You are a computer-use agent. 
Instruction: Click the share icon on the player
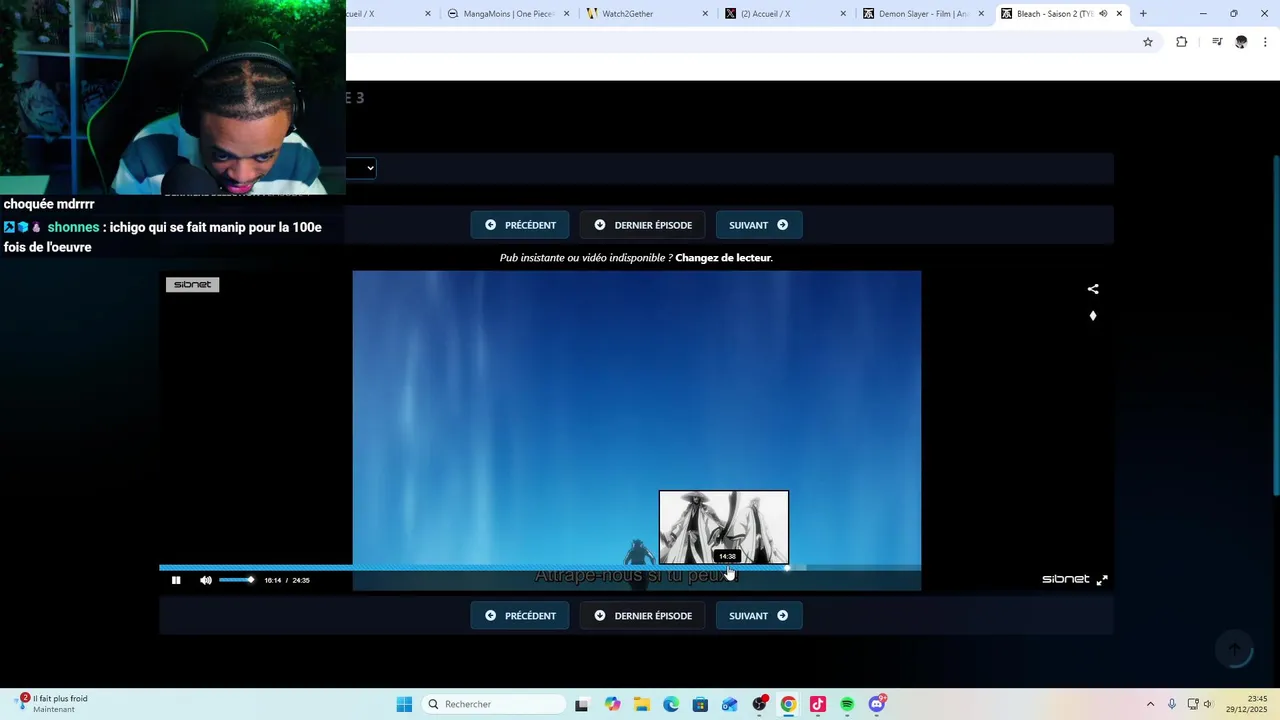[1093, 289]
